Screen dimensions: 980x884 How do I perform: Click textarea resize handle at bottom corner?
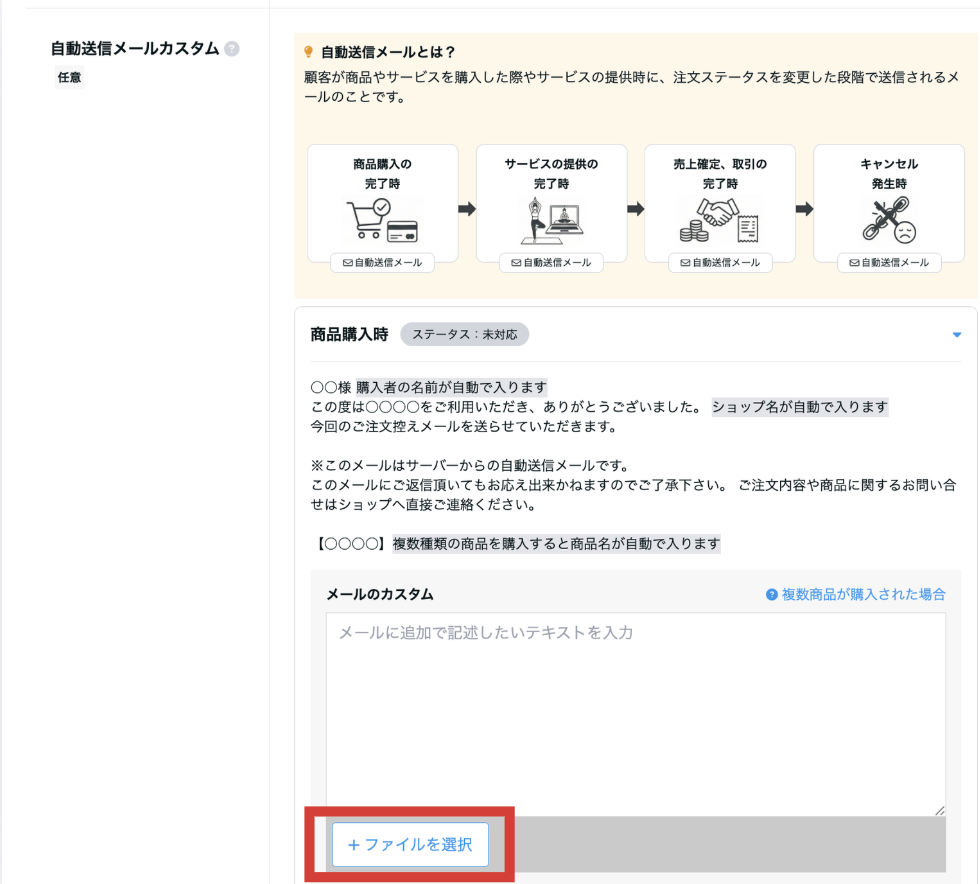click(939, 810)
